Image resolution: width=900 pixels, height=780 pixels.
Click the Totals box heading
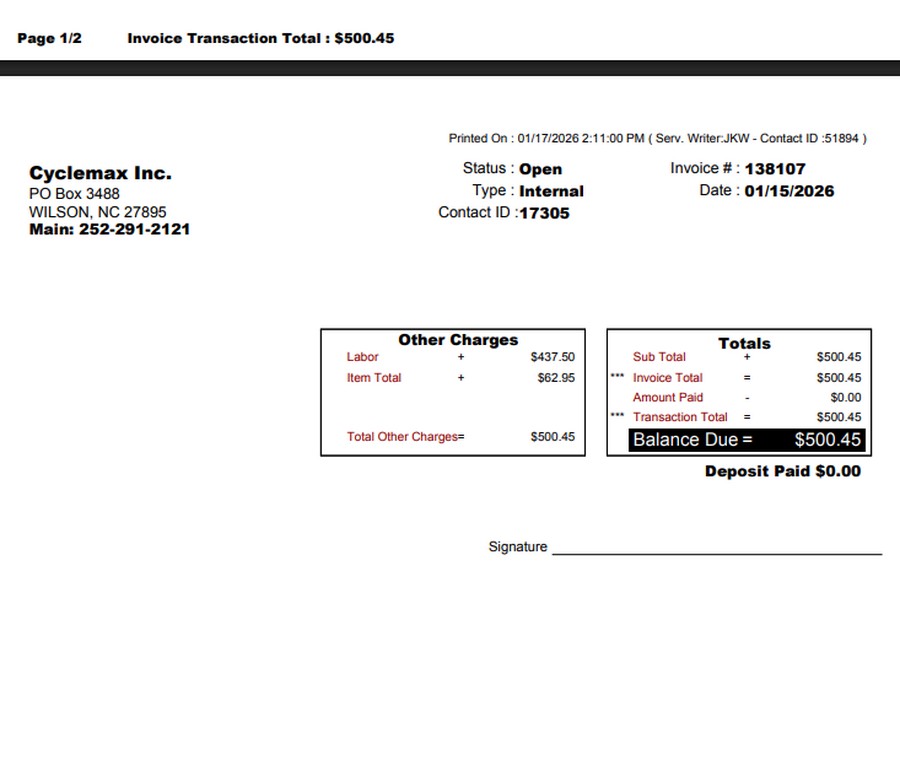point(744,343)
